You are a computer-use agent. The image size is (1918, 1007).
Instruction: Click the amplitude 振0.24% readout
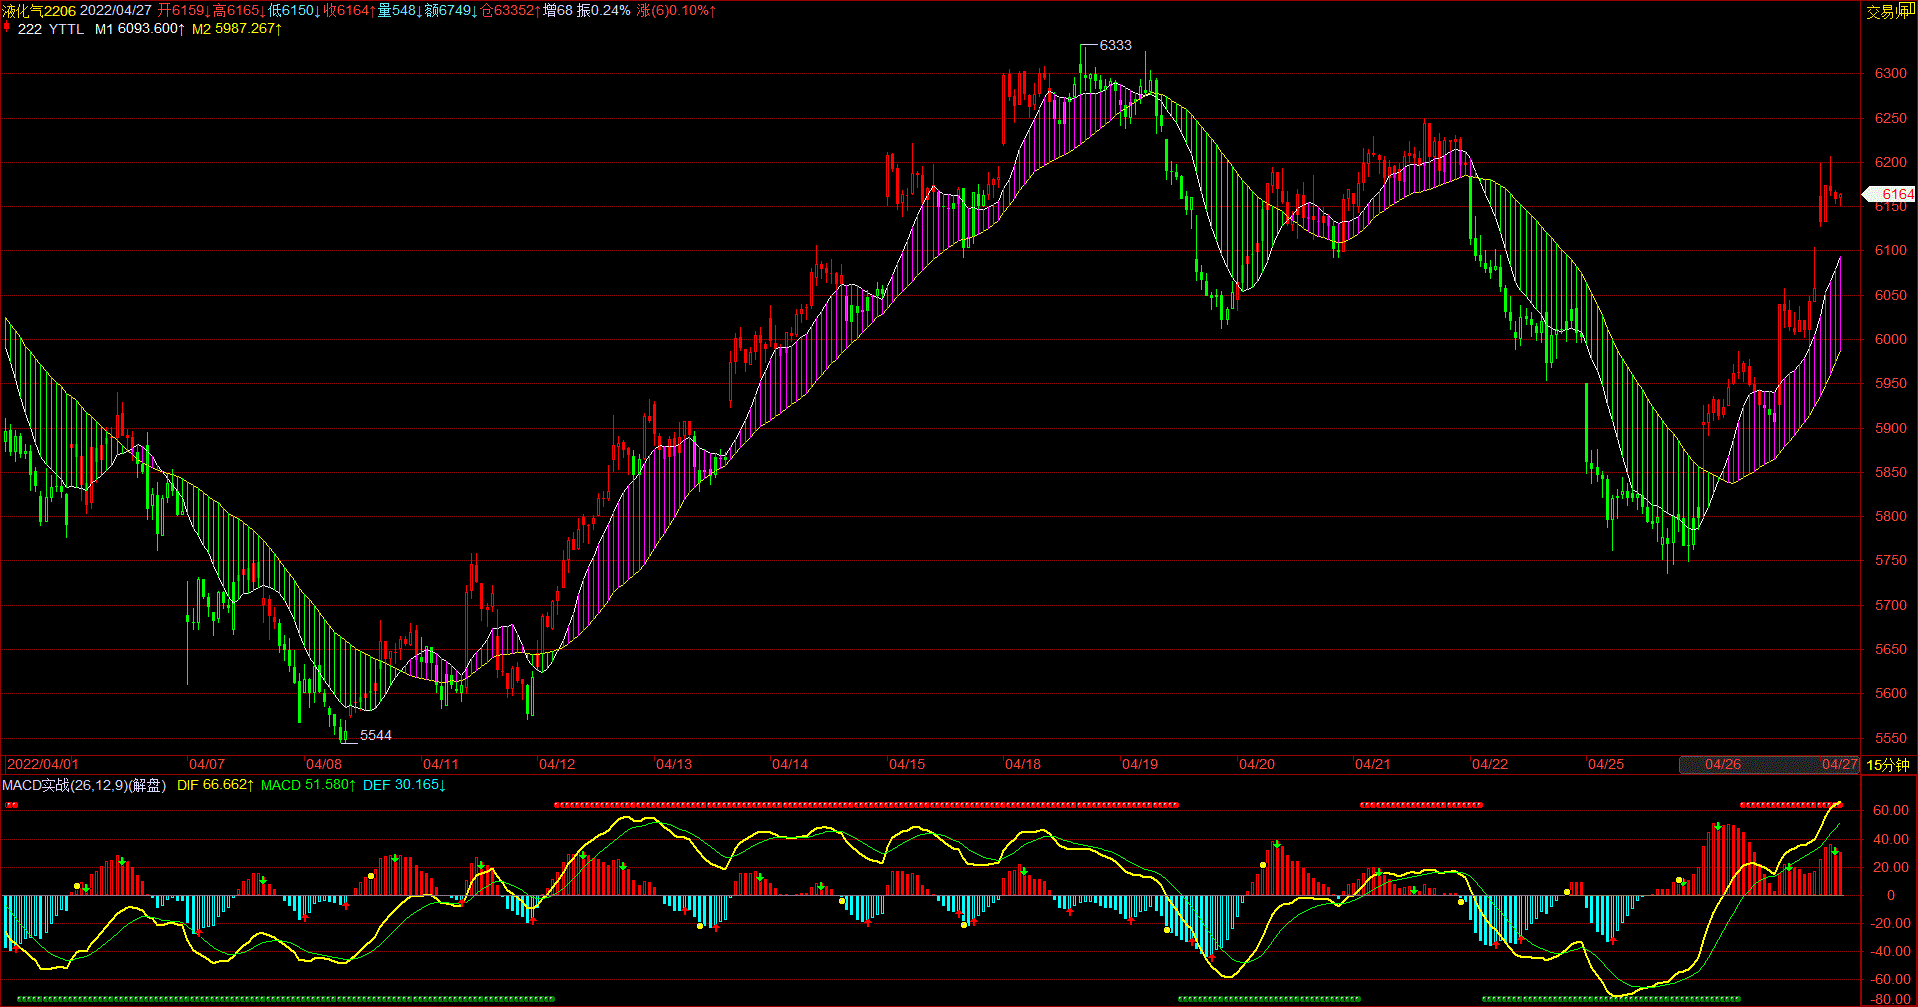click(604, 11)
